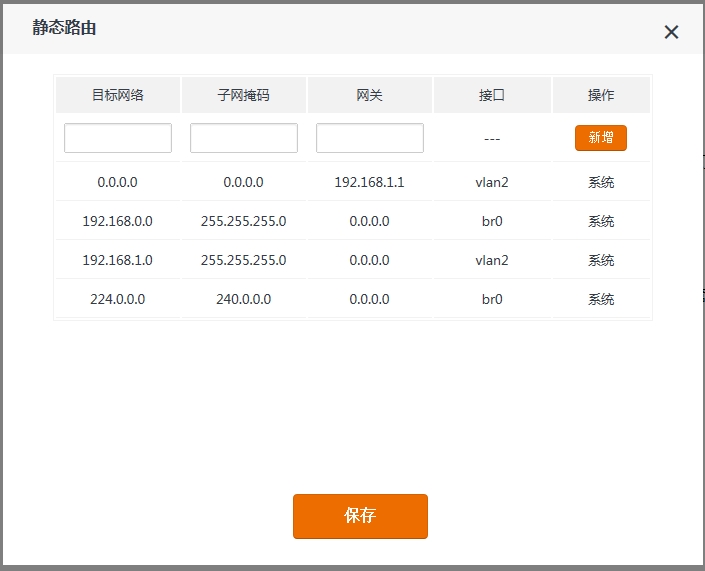Click gateway 0.0.0.0 in 192.168.1.0 row
Screen dimensions: 705x571
(370, 260)
